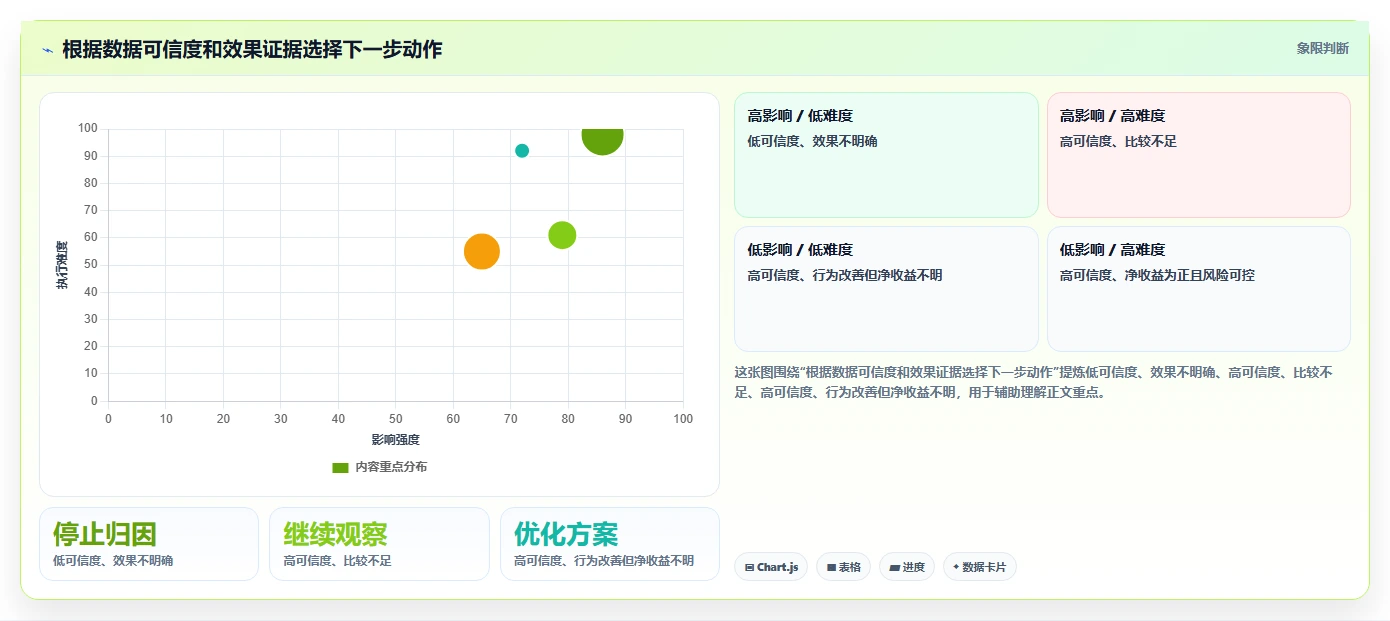
Task: Click the 进度 tag chip
Action: pos(907,567)
